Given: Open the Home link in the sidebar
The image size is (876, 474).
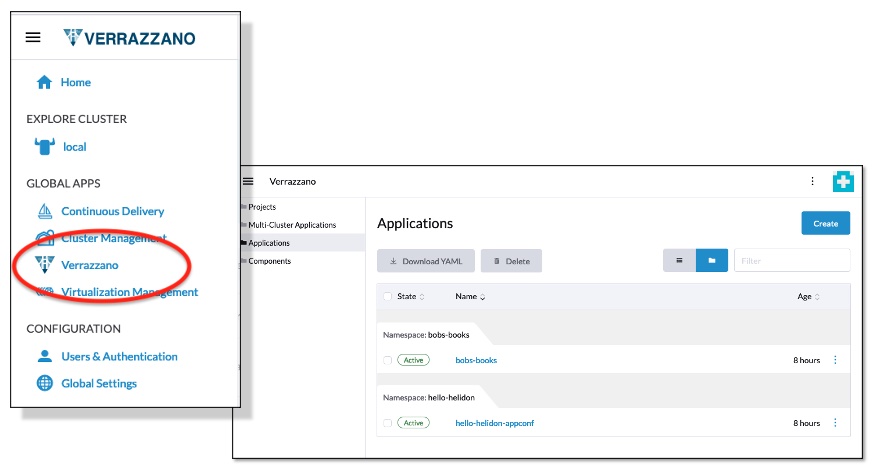Looking at the screenshot, I should point(75,82).
